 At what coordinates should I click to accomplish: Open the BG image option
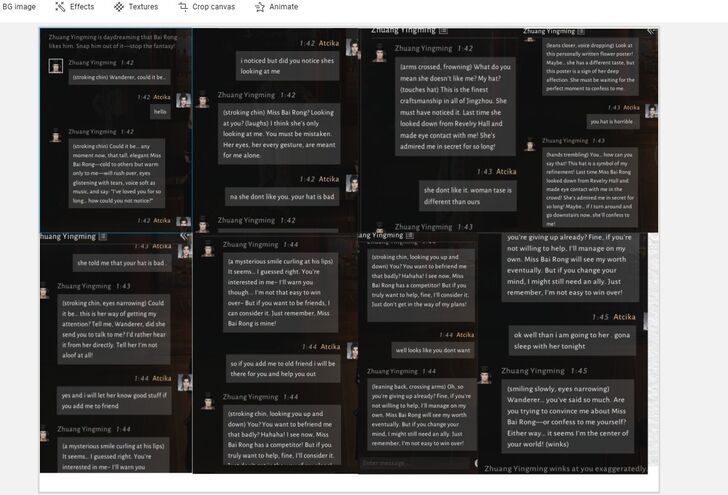coord(18,6)
